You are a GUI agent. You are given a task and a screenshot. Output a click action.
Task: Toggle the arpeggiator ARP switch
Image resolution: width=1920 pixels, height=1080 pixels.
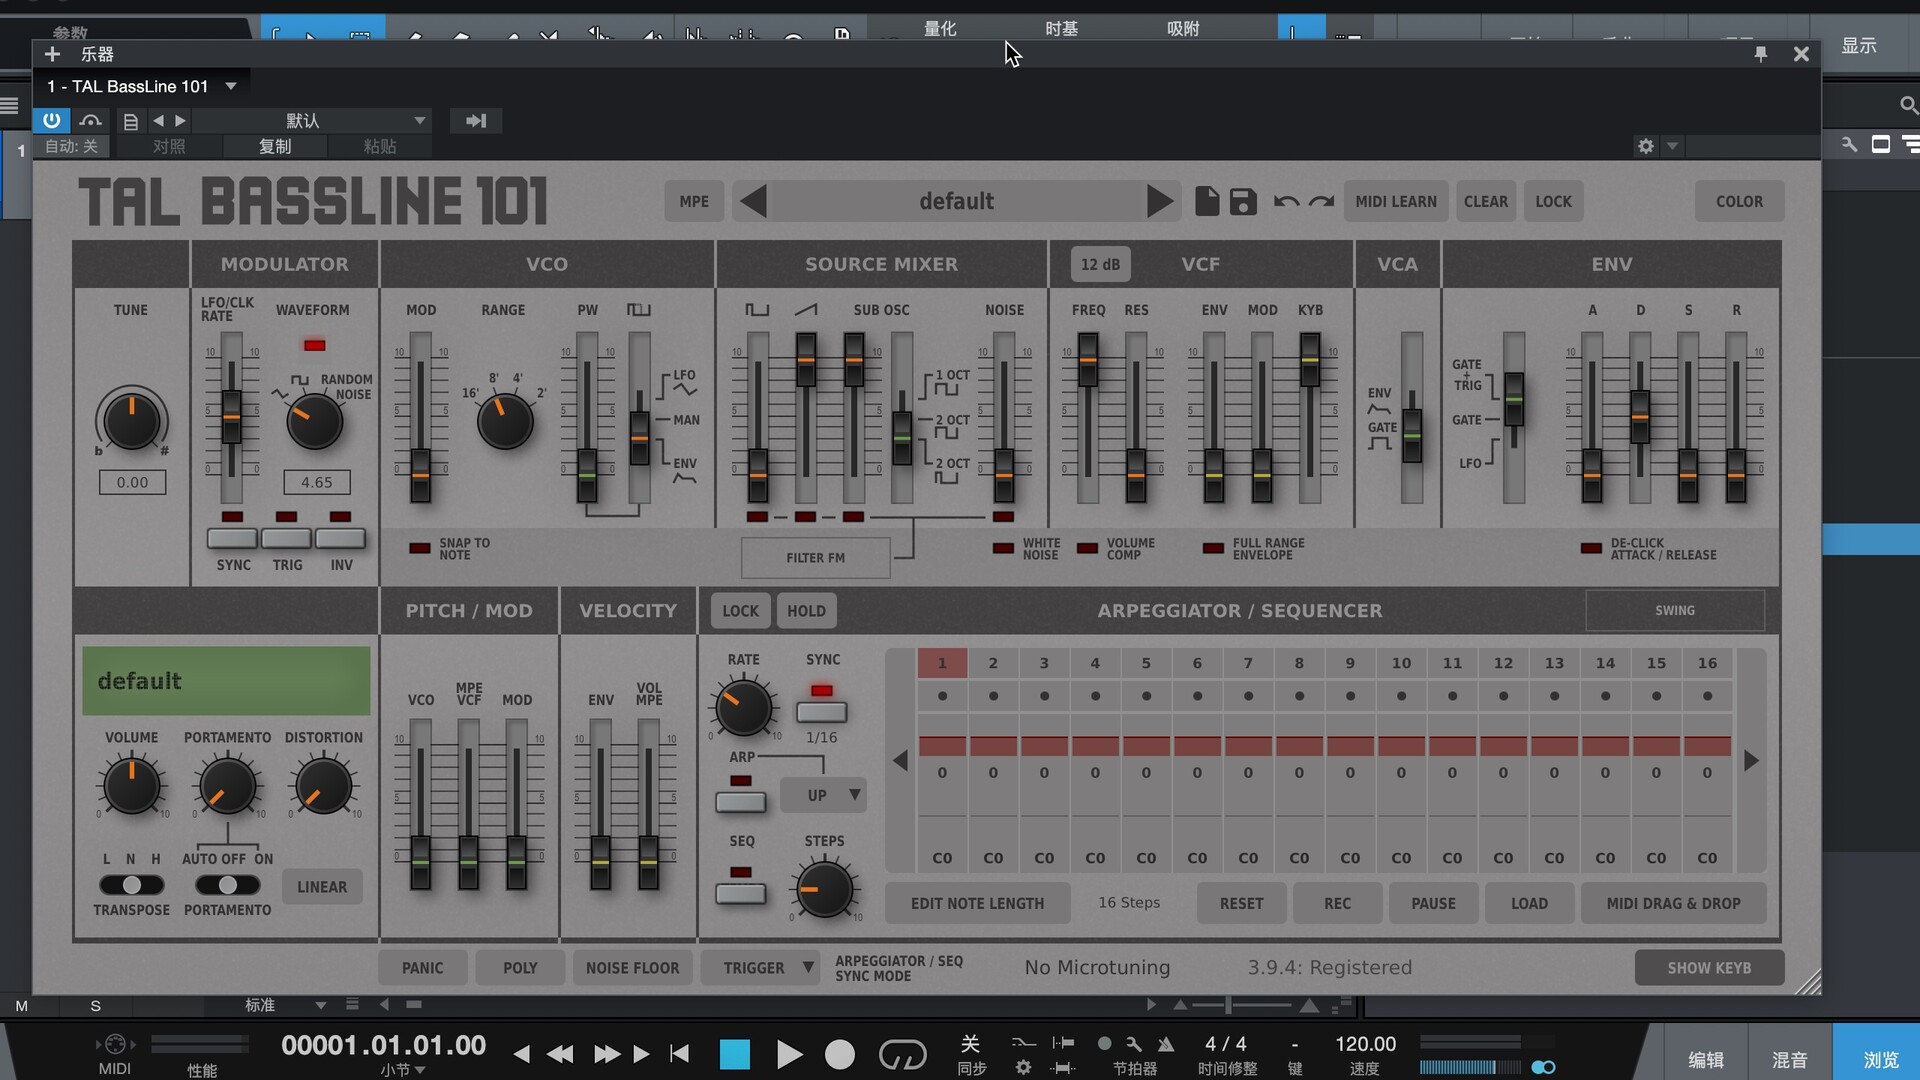click(x=741, y=802)
